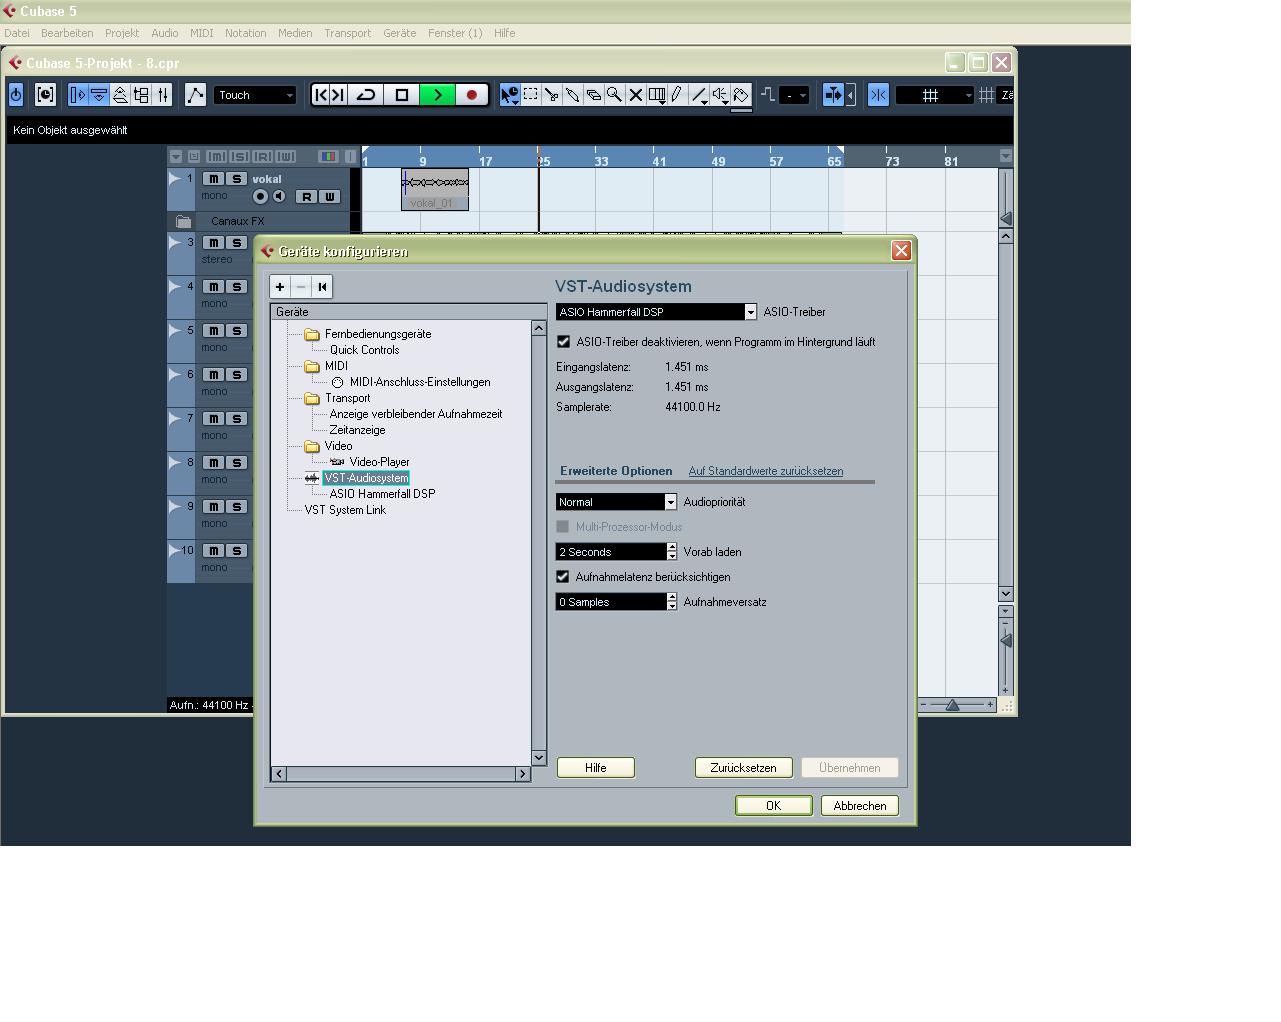The image size is (1281, 1022).
Task: Toggle the Snap on/off button
Action: [878, 95]
